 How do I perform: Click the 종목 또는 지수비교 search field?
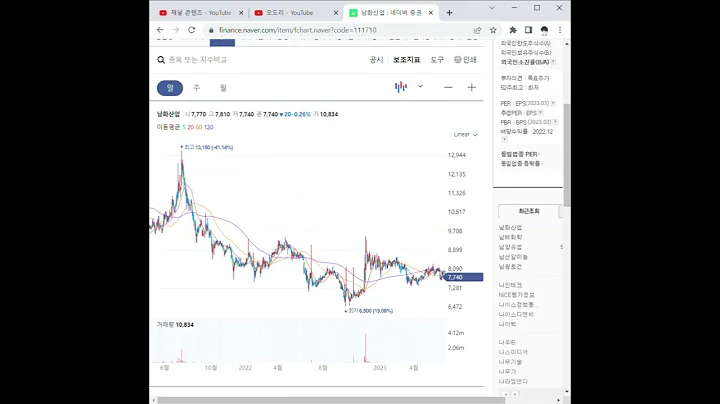(198, 60)
